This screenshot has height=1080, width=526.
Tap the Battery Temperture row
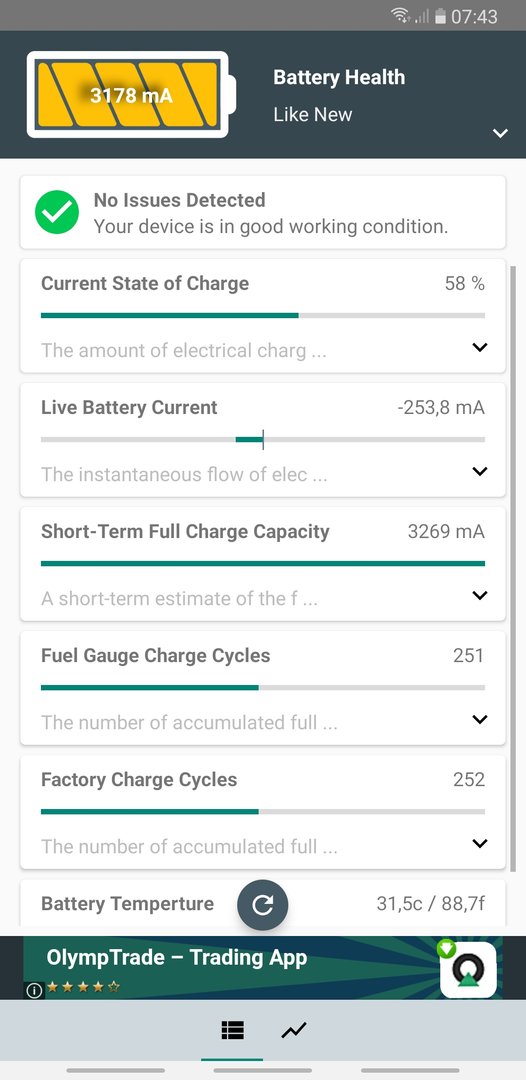pyautogui.click(x=263, y=903)
